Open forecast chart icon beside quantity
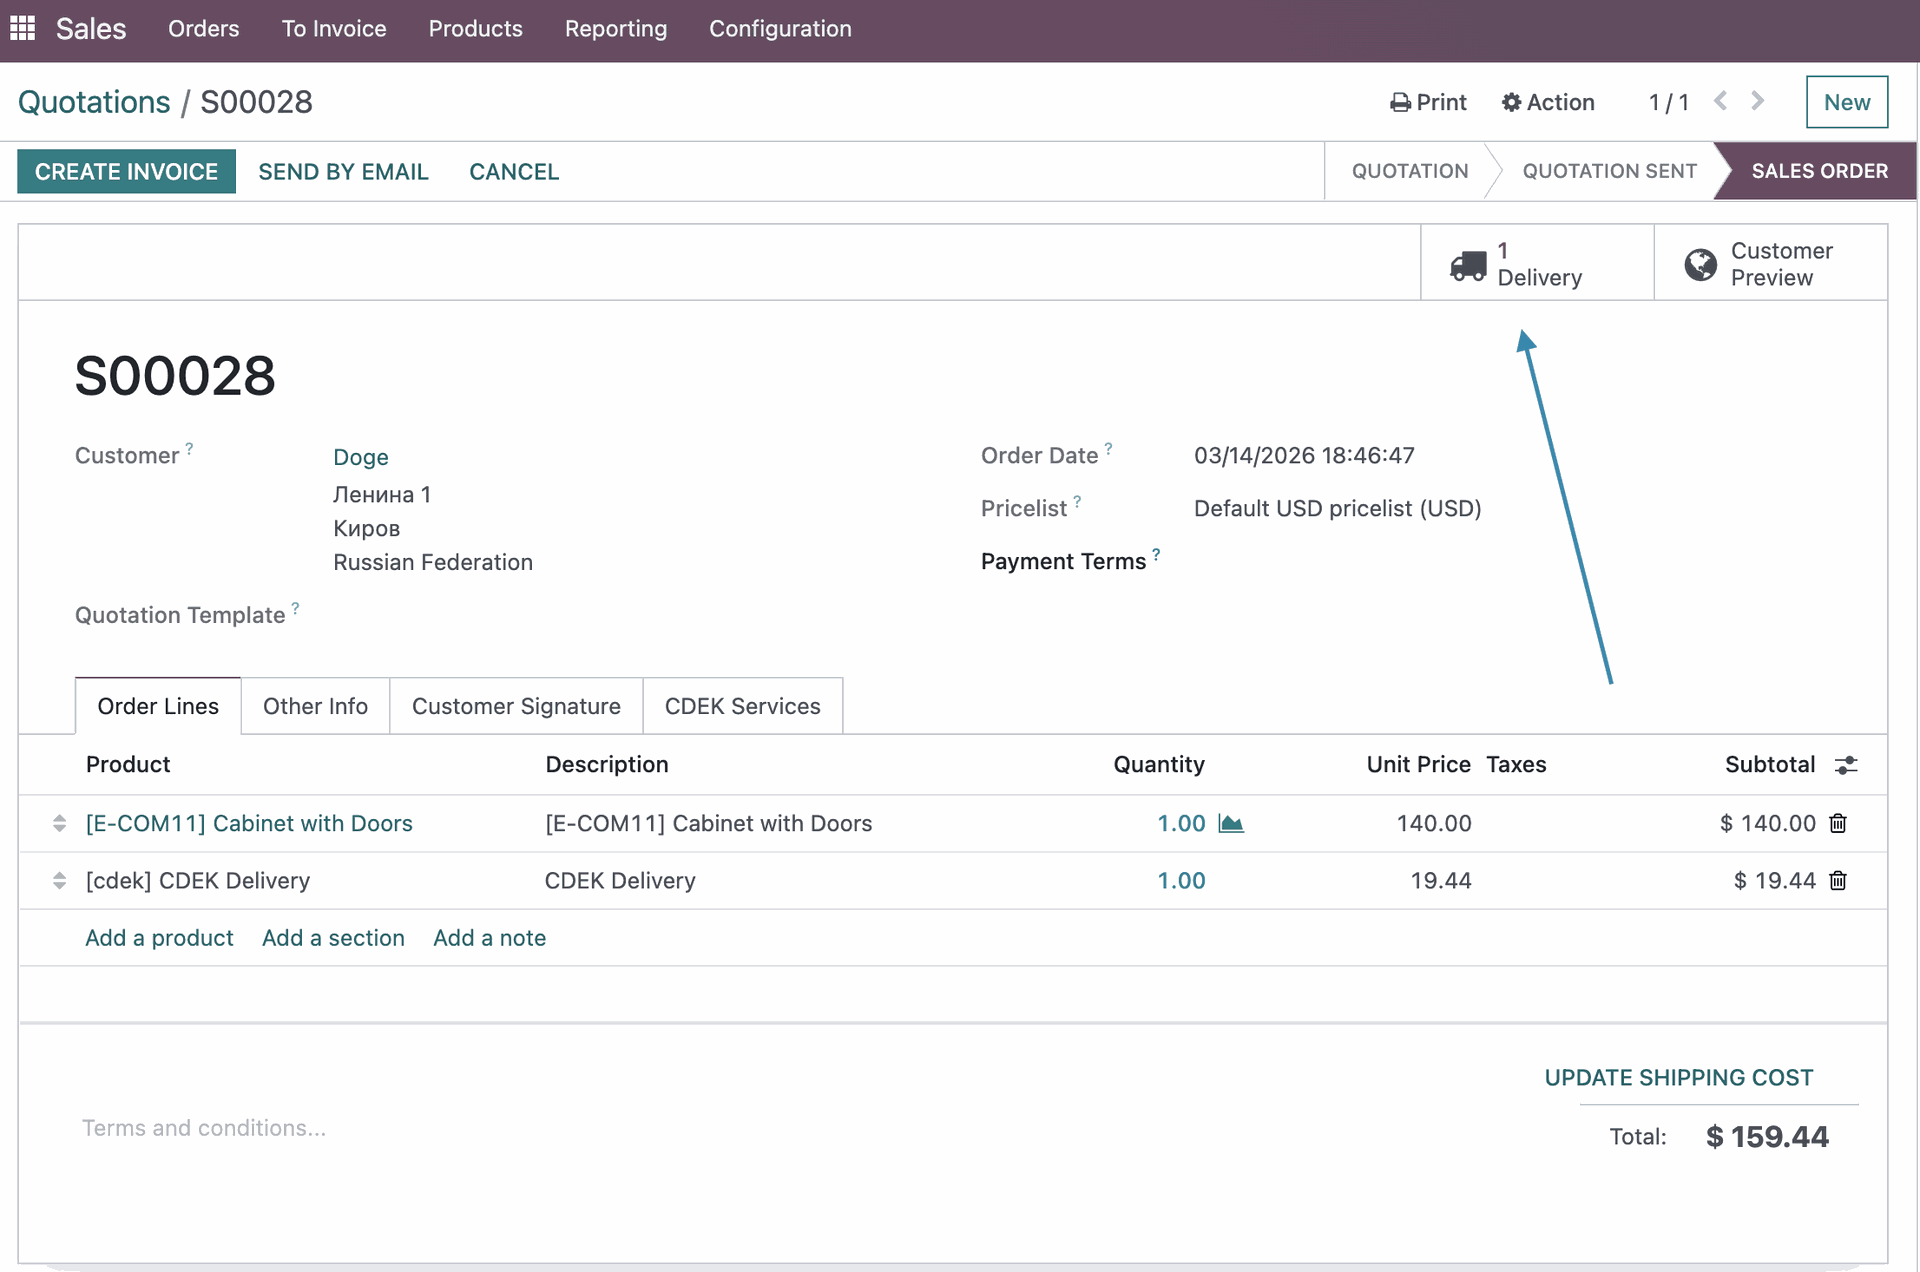Screen dimensions: 1920x1272 click(1231, 823)
